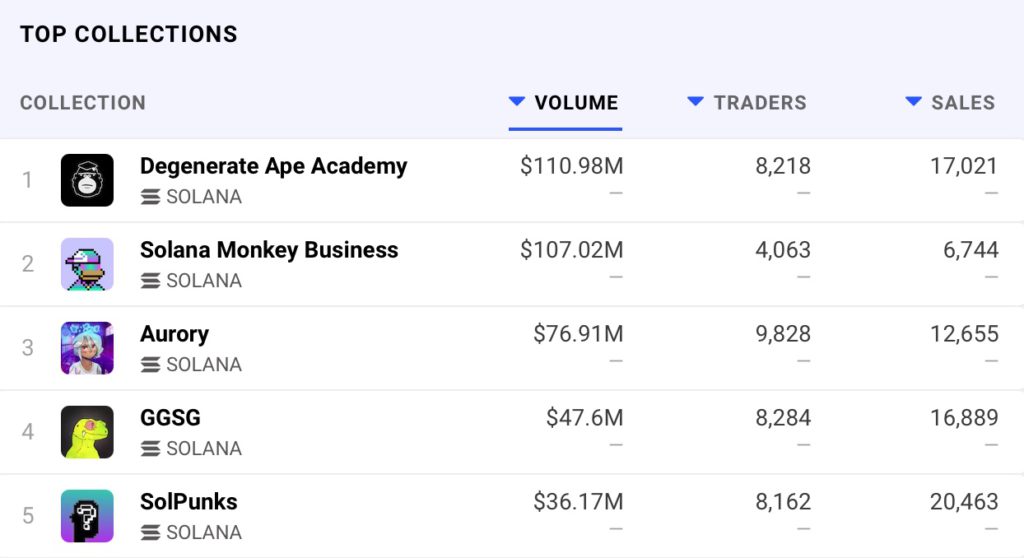Click Solana logo under SolPunks
The width and height of the screenshot is (1024, 558).
[x=151, y=533]
